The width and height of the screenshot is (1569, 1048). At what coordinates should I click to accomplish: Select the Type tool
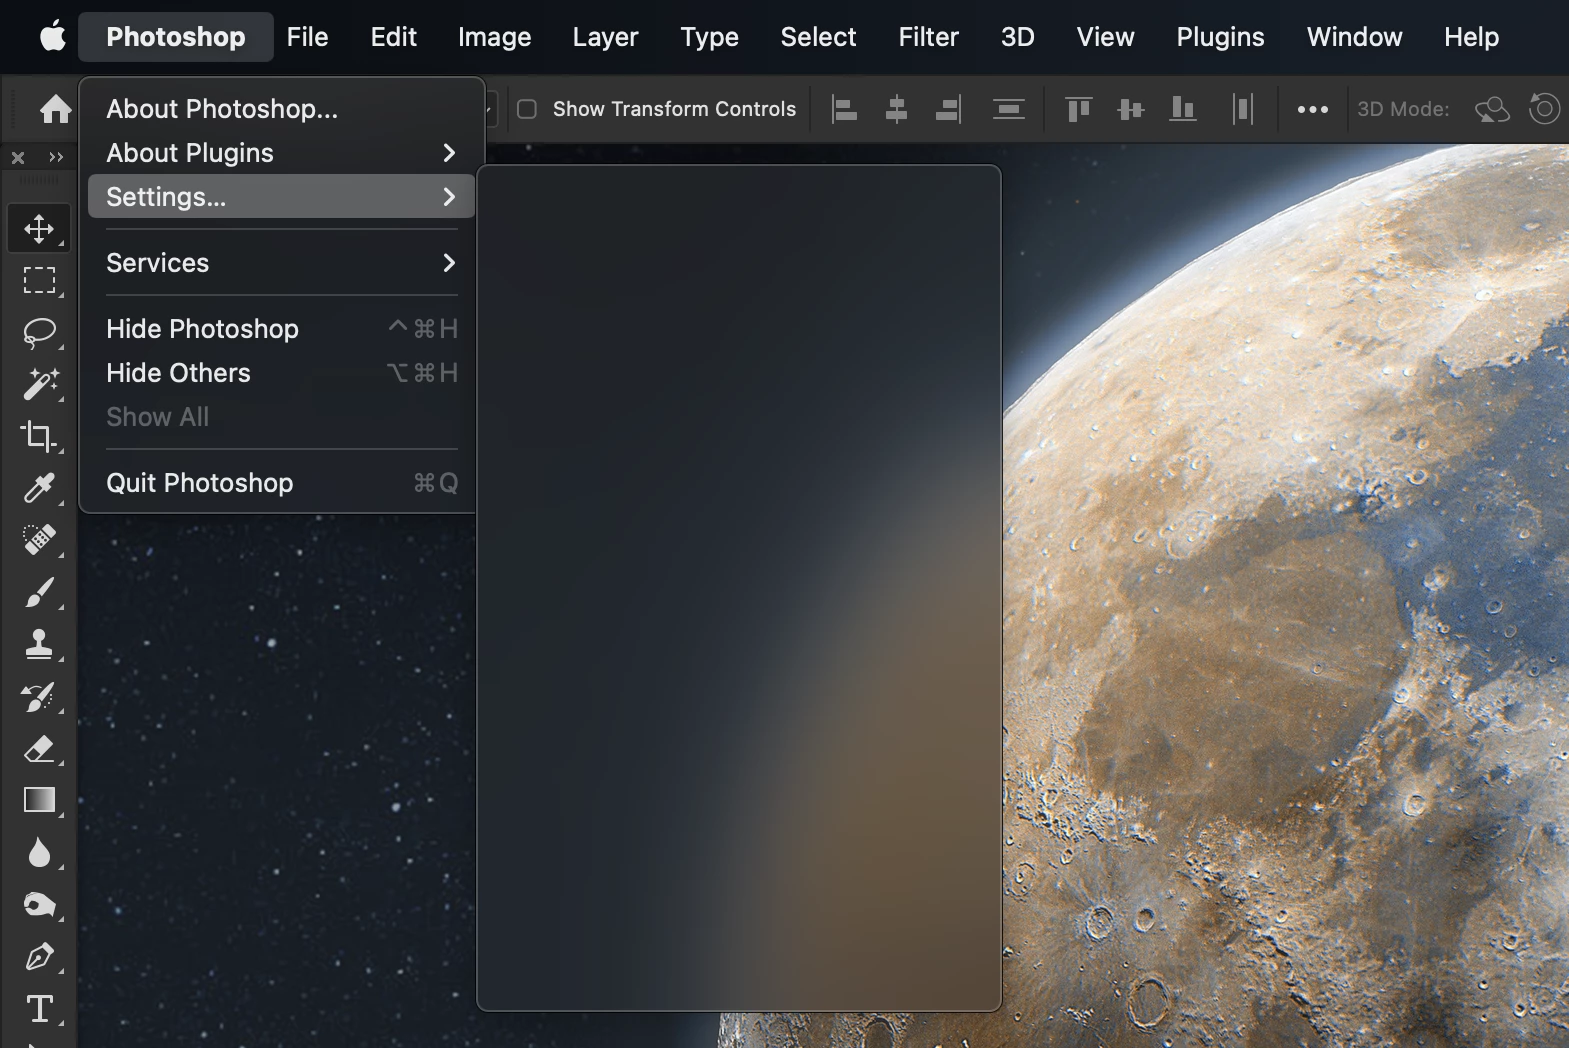point(39,1009)
